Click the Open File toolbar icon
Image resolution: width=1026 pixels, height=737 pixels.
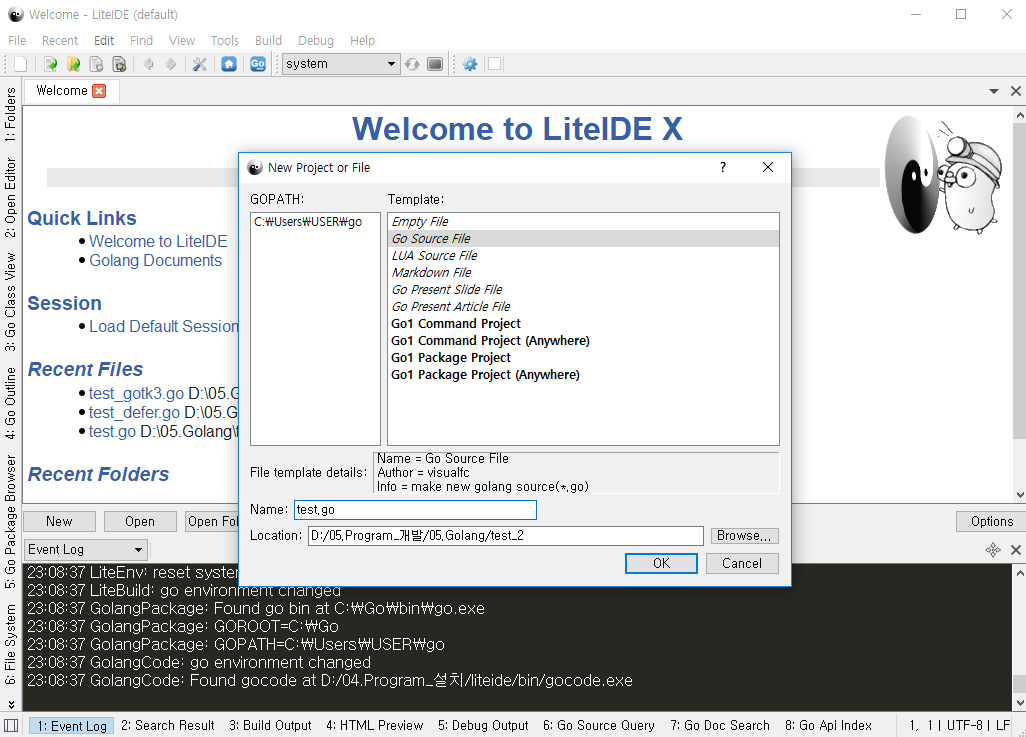(x=50, y=64)
